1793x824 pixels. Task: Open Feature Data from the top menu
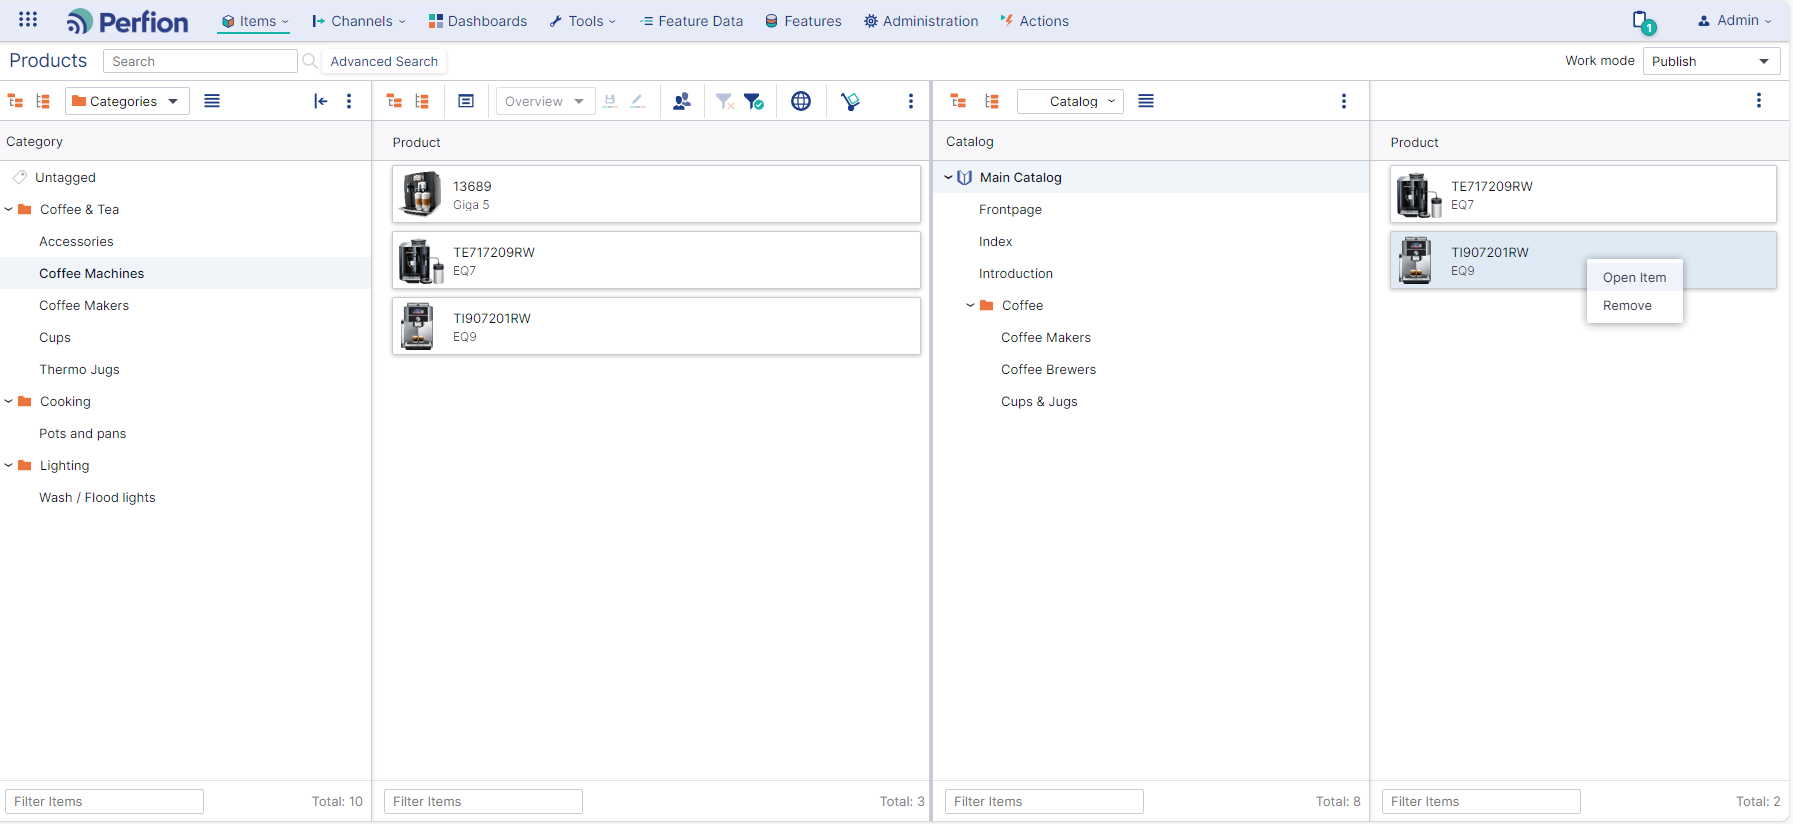click(x=691, y=21)
